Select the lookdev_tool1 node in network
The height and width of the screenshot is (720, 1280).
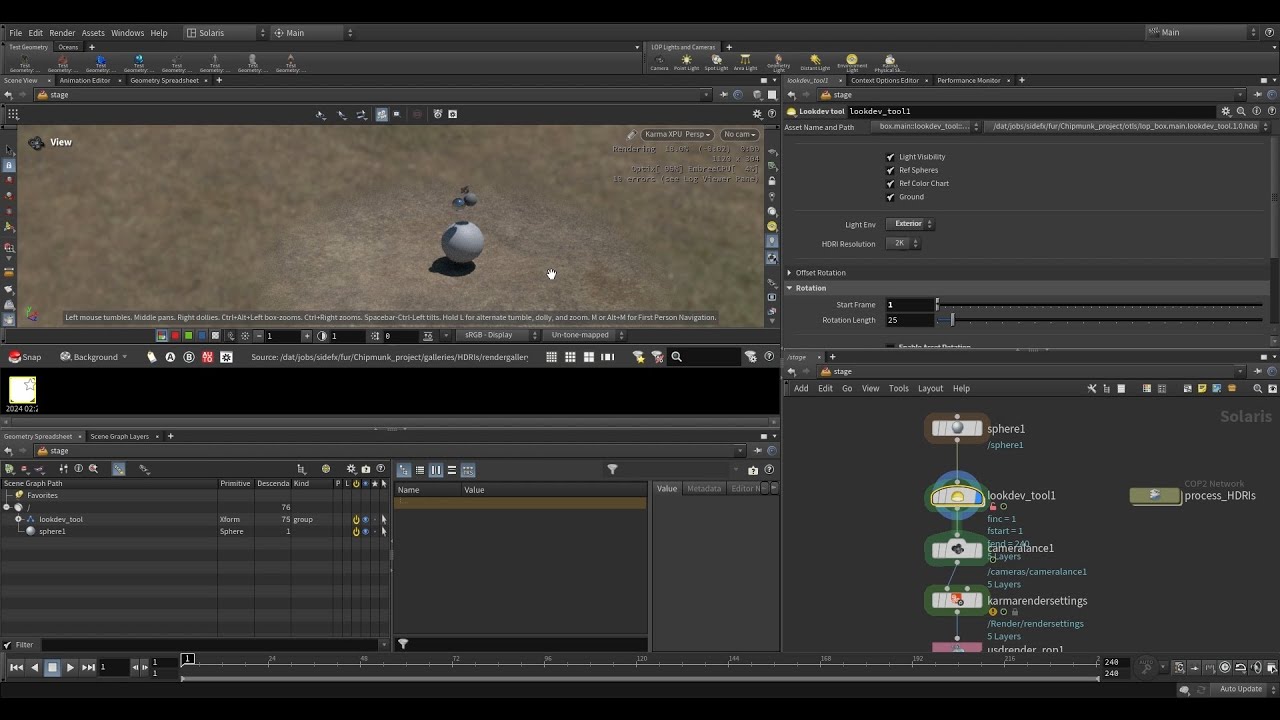coord(957,496)
